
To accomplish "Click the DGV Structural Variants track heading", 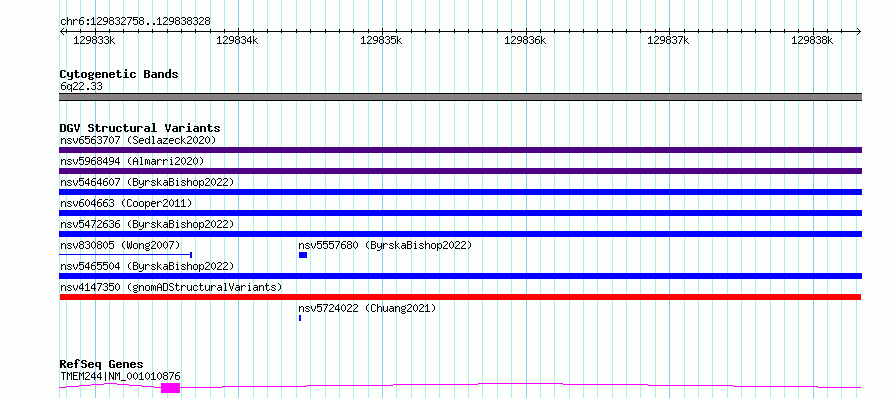I will [x=140, y=128].
